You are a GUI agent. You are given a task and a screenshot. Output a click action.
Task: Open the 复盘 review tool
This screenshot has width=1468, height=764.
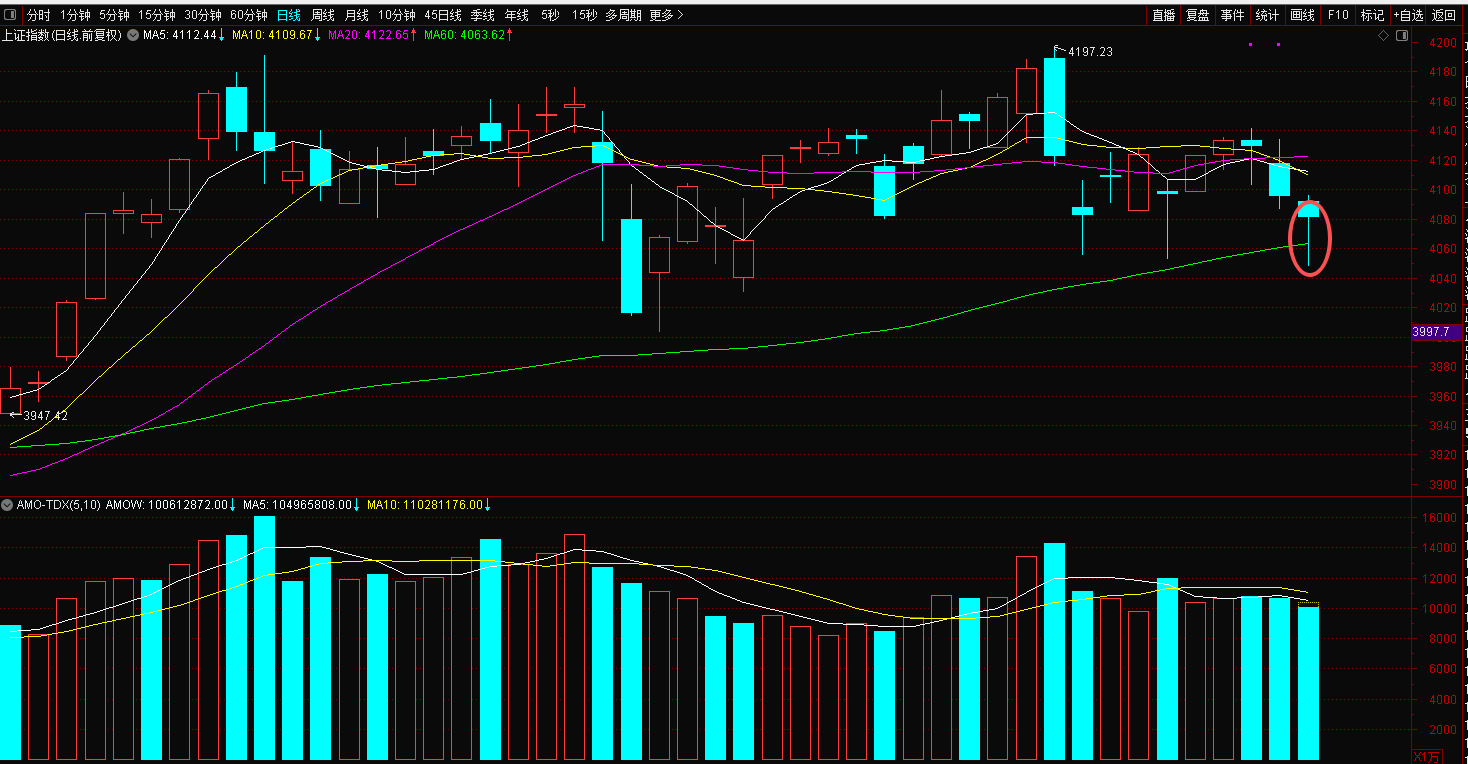pos(1197,15)
